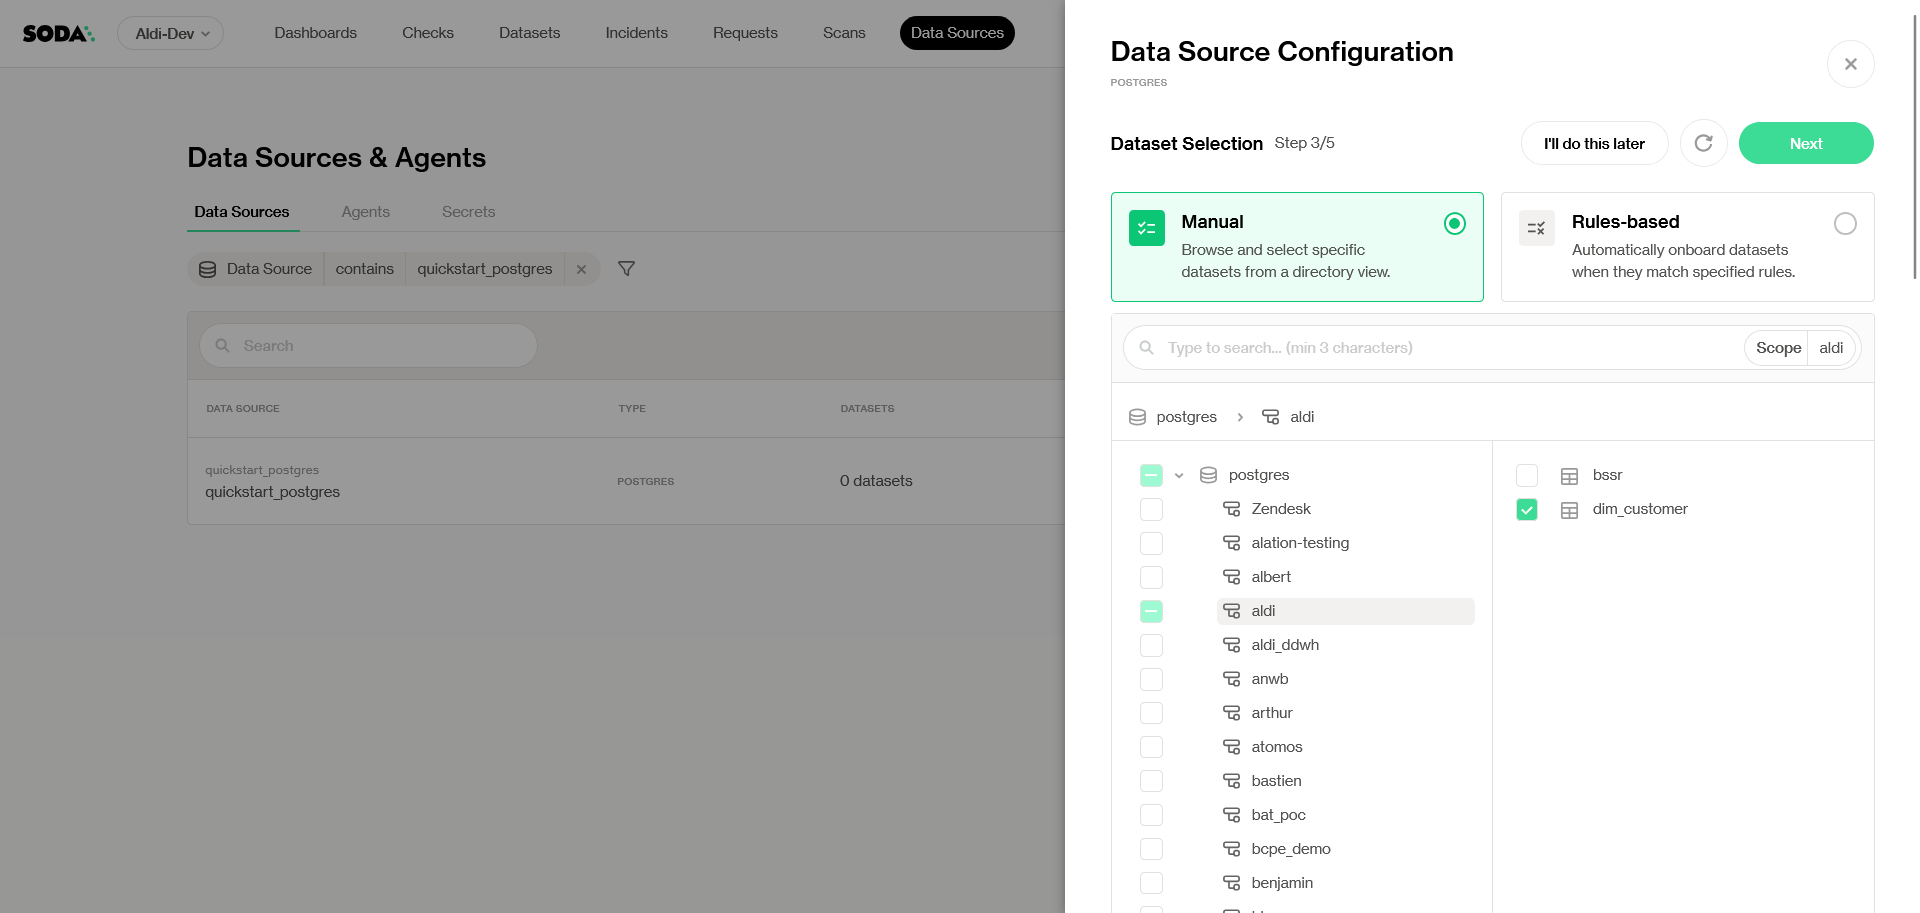The image size is (1920, 913).
Task: Switch to the Agents tab
Action: pyautogui.click(x=365, y=212)
